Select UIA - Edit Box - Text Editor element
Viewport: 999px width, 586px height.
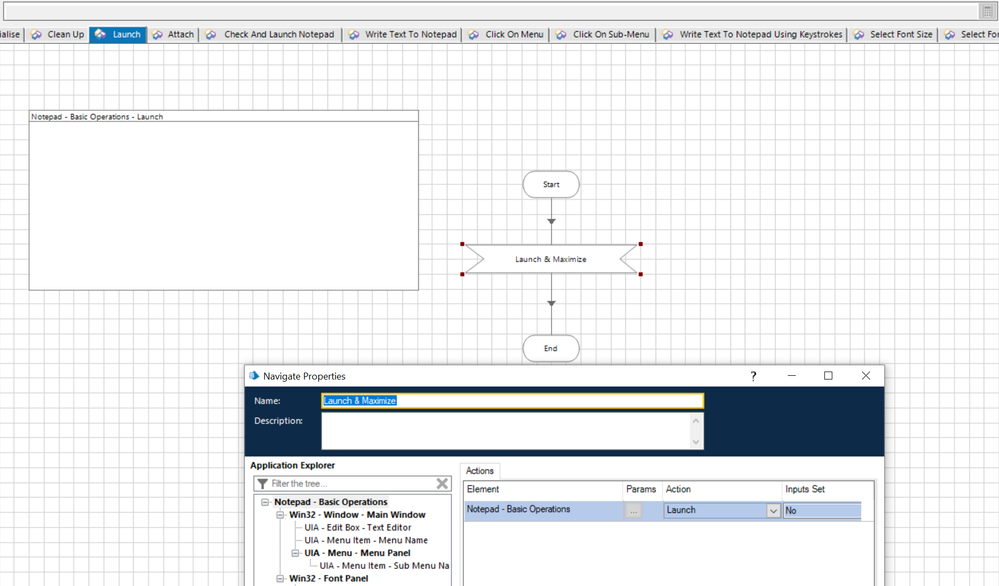pos(357,527)
